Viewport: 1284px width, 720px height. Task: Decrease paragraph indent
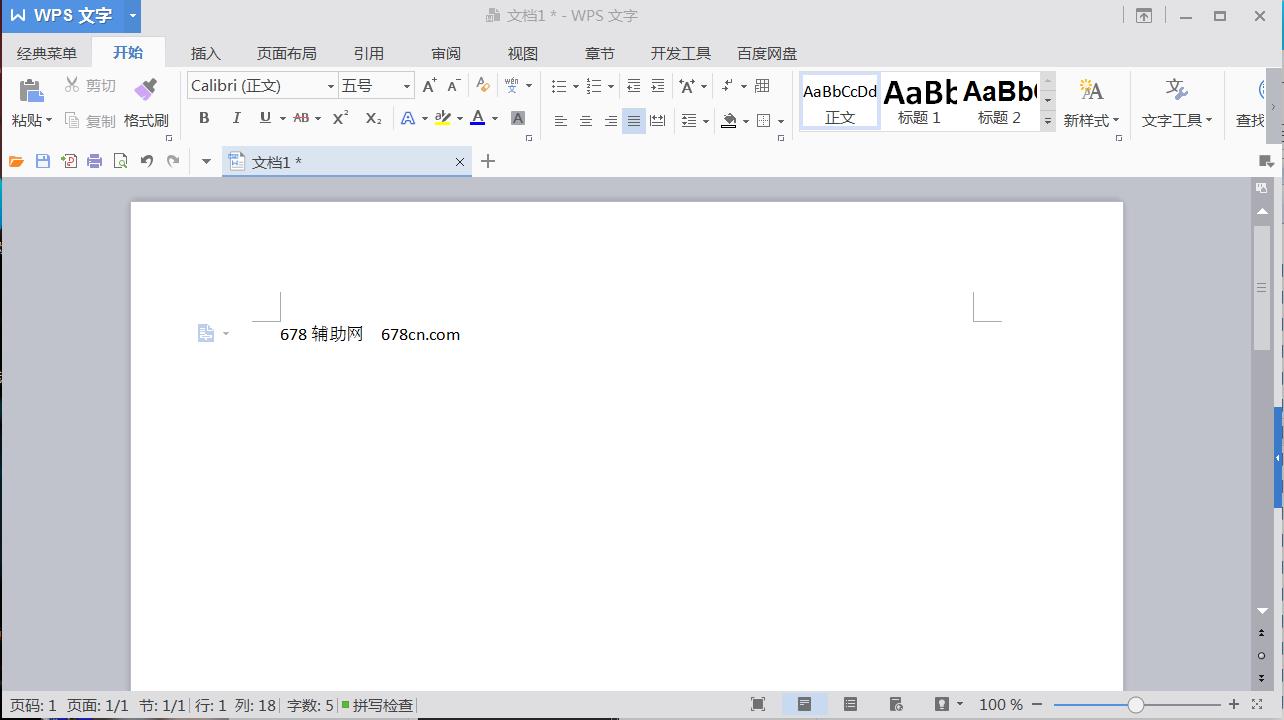pos(633,86)
